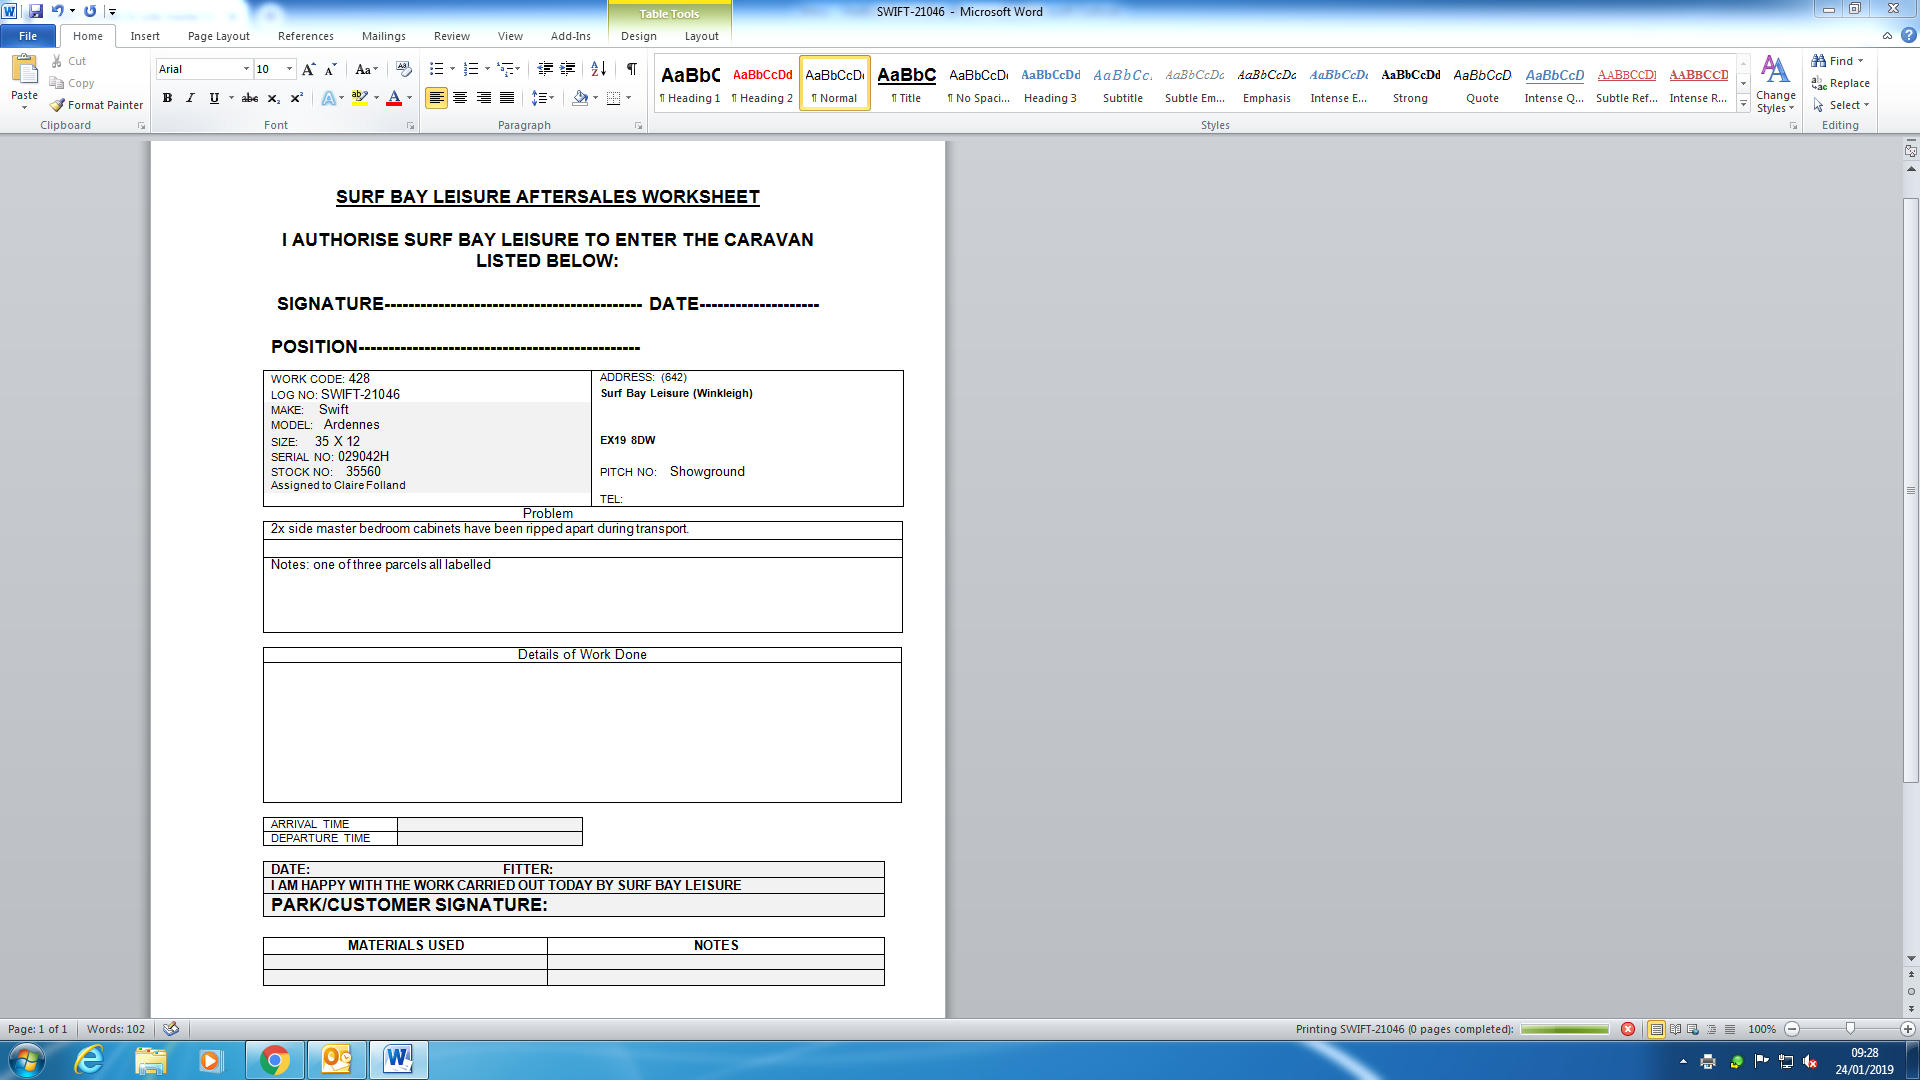This screenshot has height=1080, width=1920.
Task: Open Google Chrome from the taskbar
Action: pos(274,1060)
